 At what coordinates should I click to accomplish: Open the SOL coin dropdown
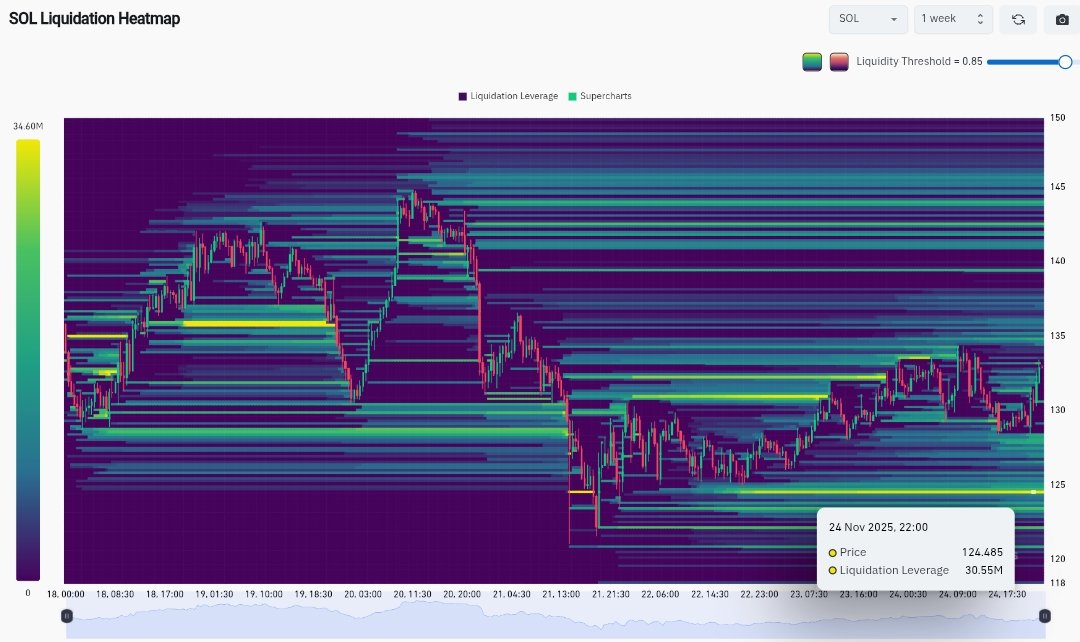pyautogui.click(x=867, y=19)
